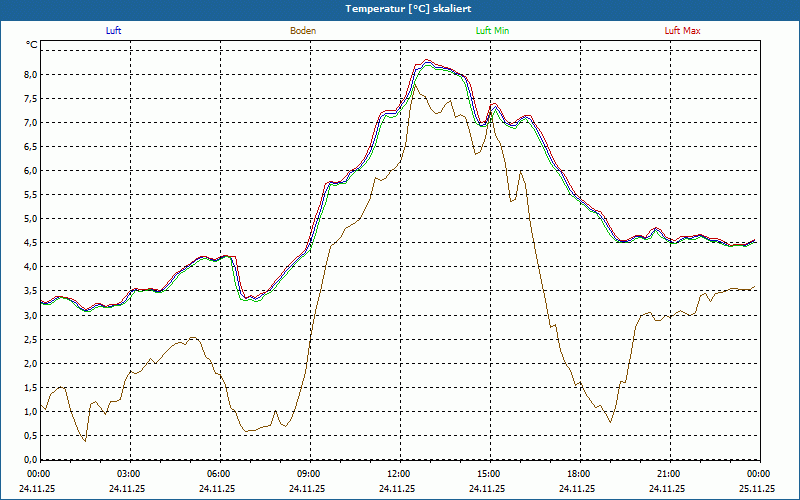Click the 15:00 time axis label
The image size is (800, 500).
pyautogui.click(x=489, y=474)
